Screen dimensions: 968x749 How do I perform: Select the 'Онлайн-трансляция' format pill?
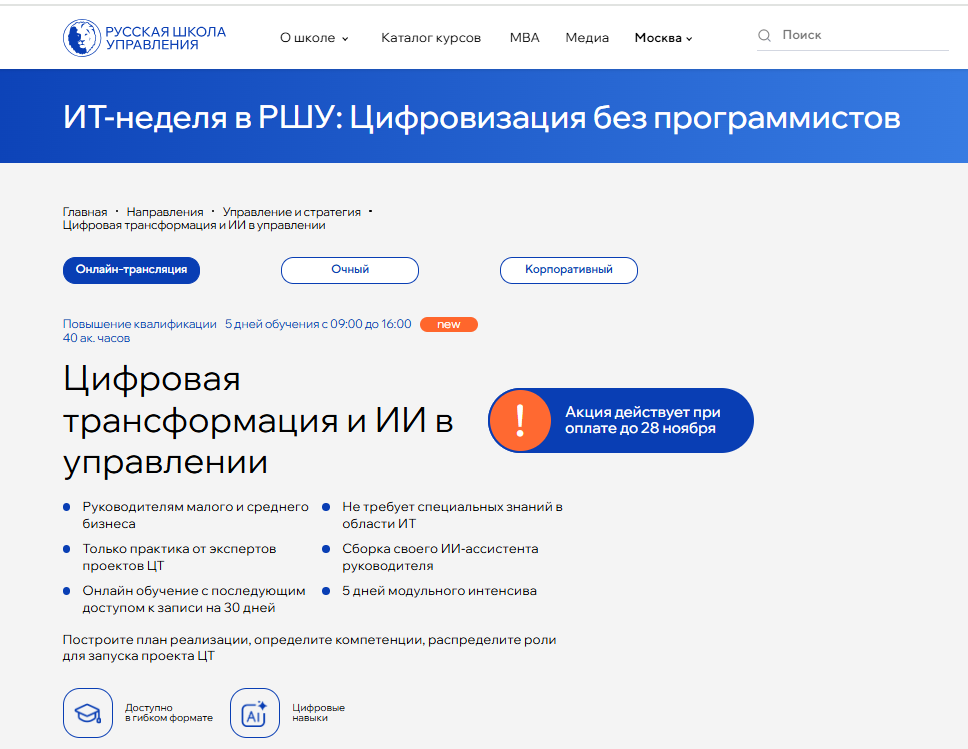coord(131,270)
